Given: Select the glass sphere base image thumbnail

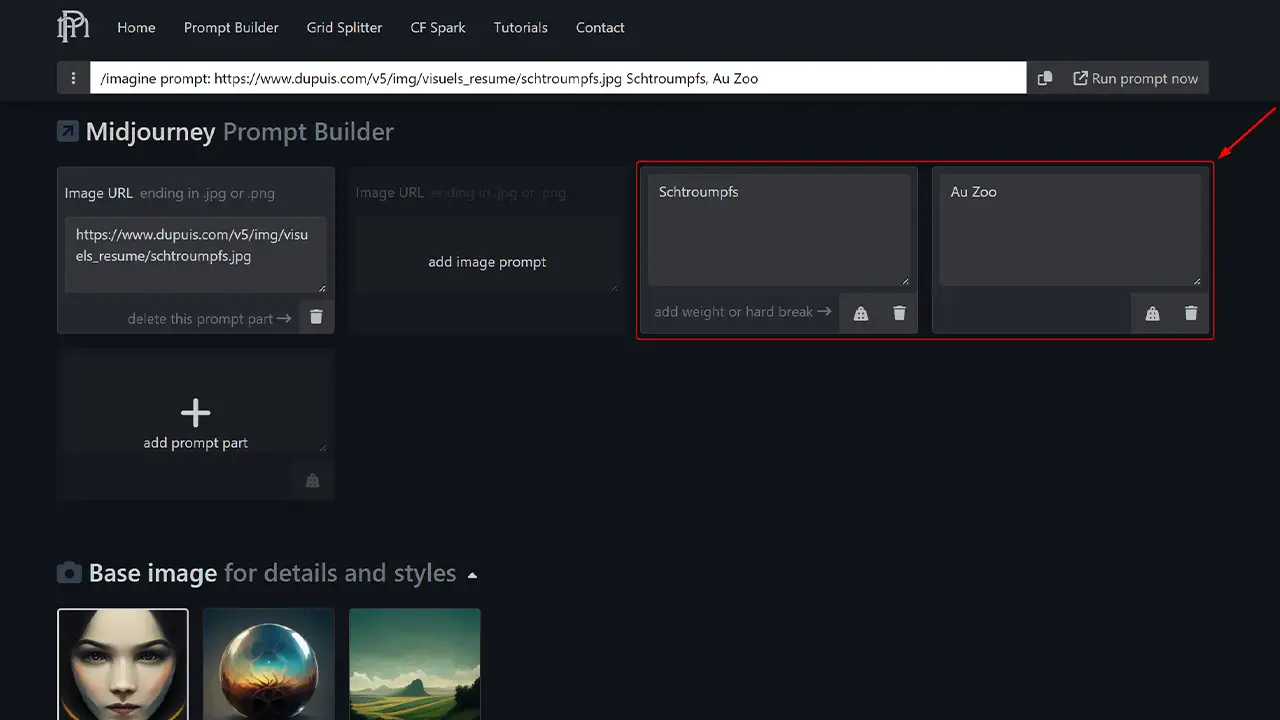Looking at the screenshot, I should point(269,664).
